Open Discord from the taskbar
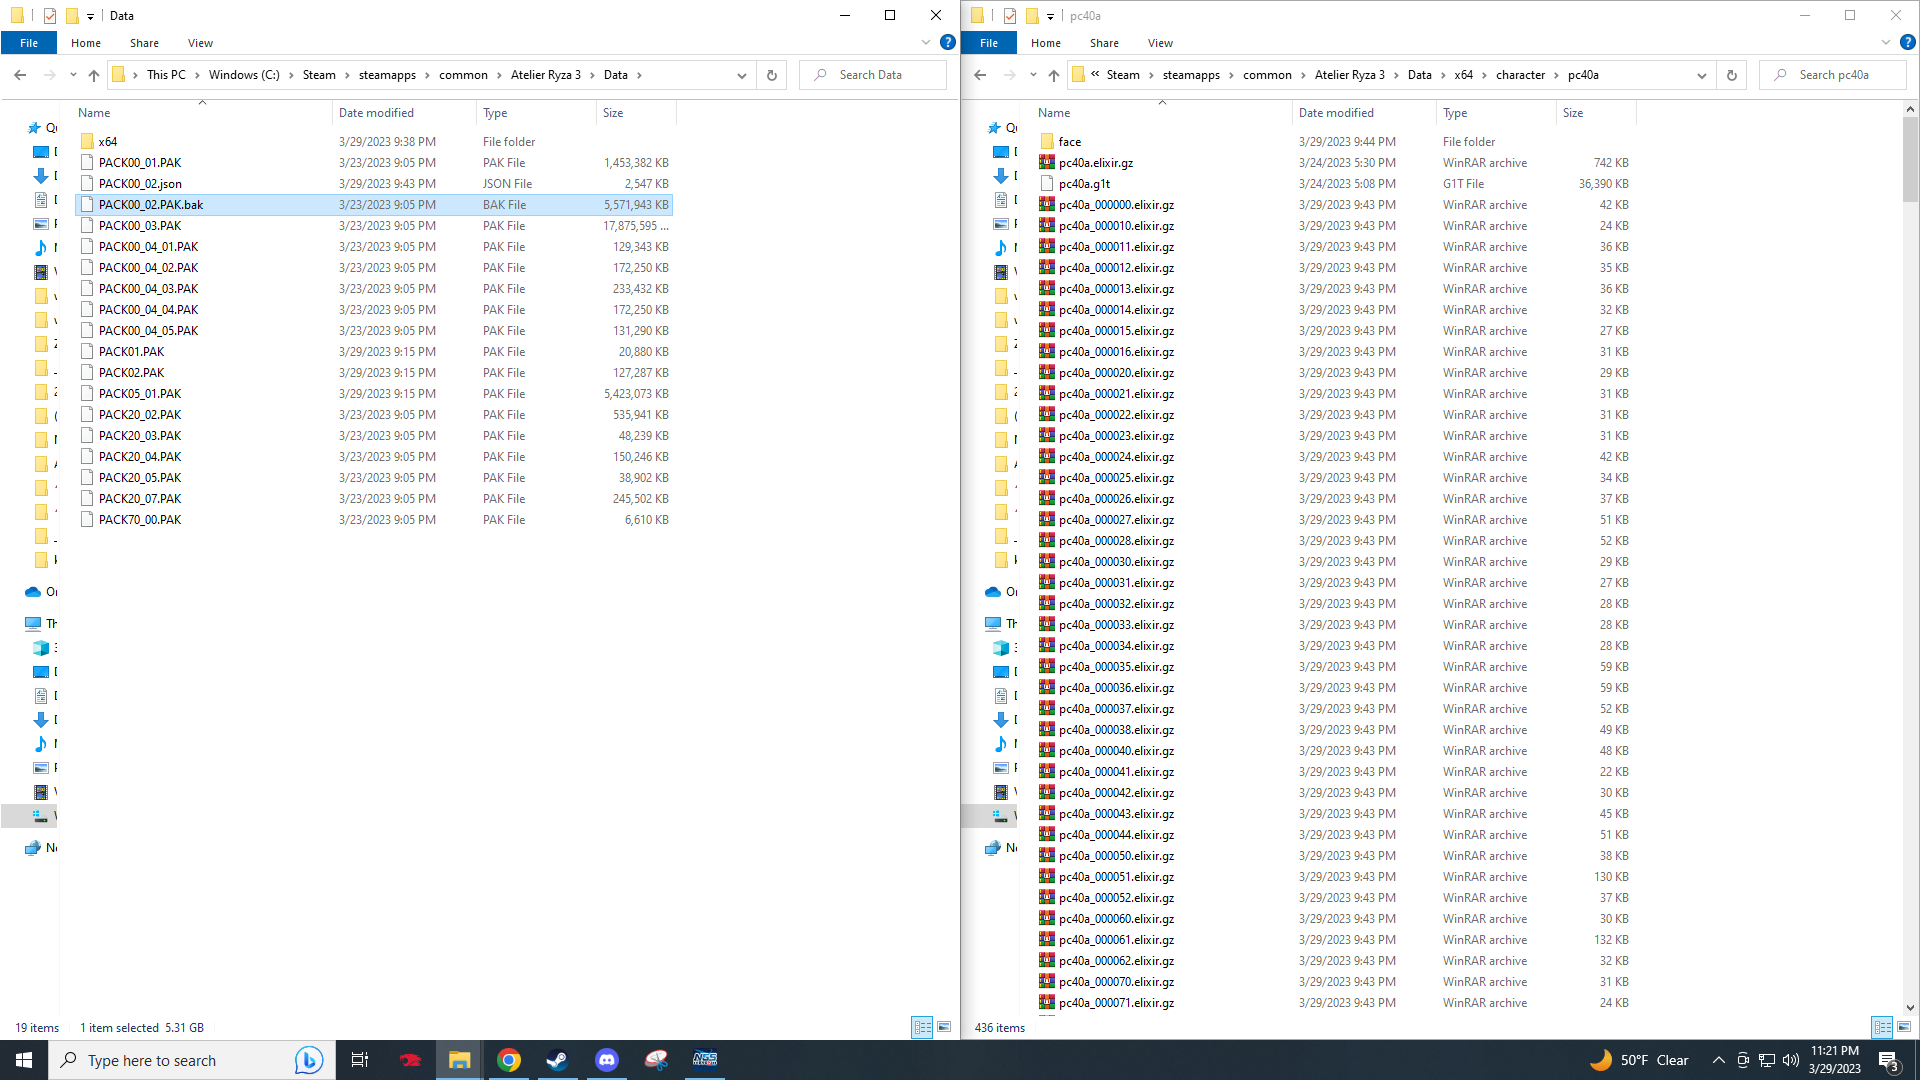 [x=607, y=1060]
